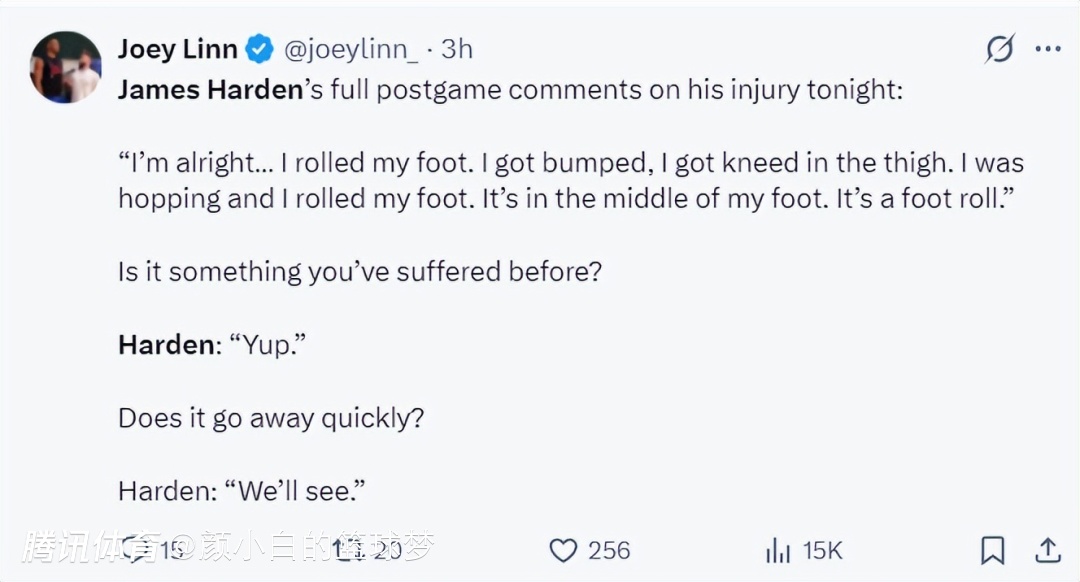This screenshot has height=582, width=1080.
Task: Click the 3h post timestamp
Action: (x=457, y=49)
